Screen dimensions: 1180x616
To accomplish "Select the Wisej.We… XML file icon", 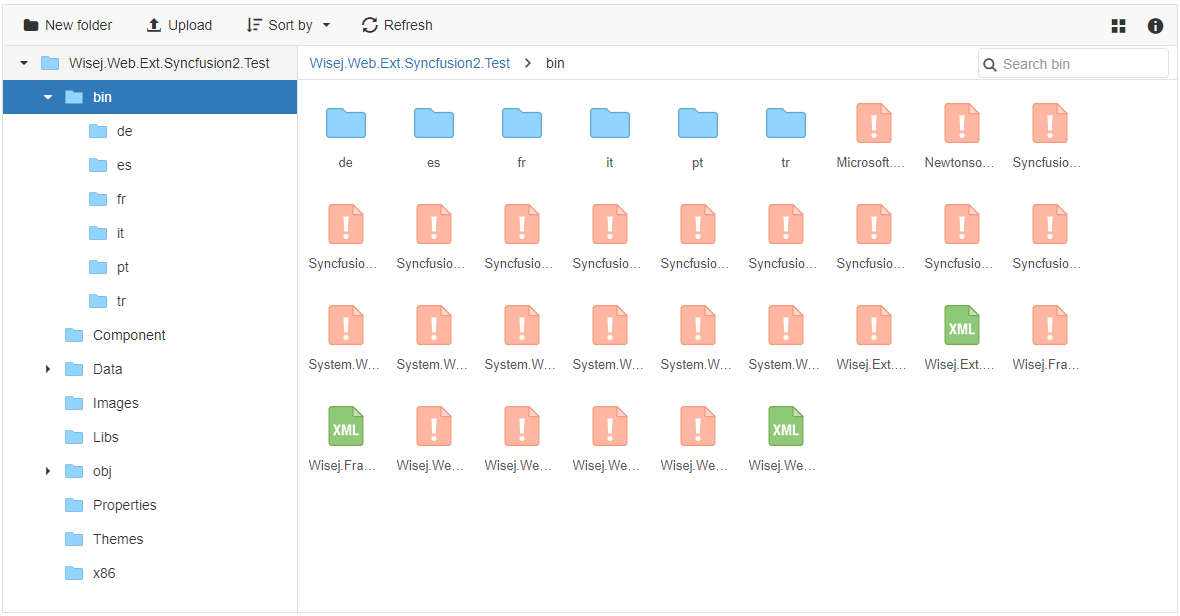I will click(786, 426).
